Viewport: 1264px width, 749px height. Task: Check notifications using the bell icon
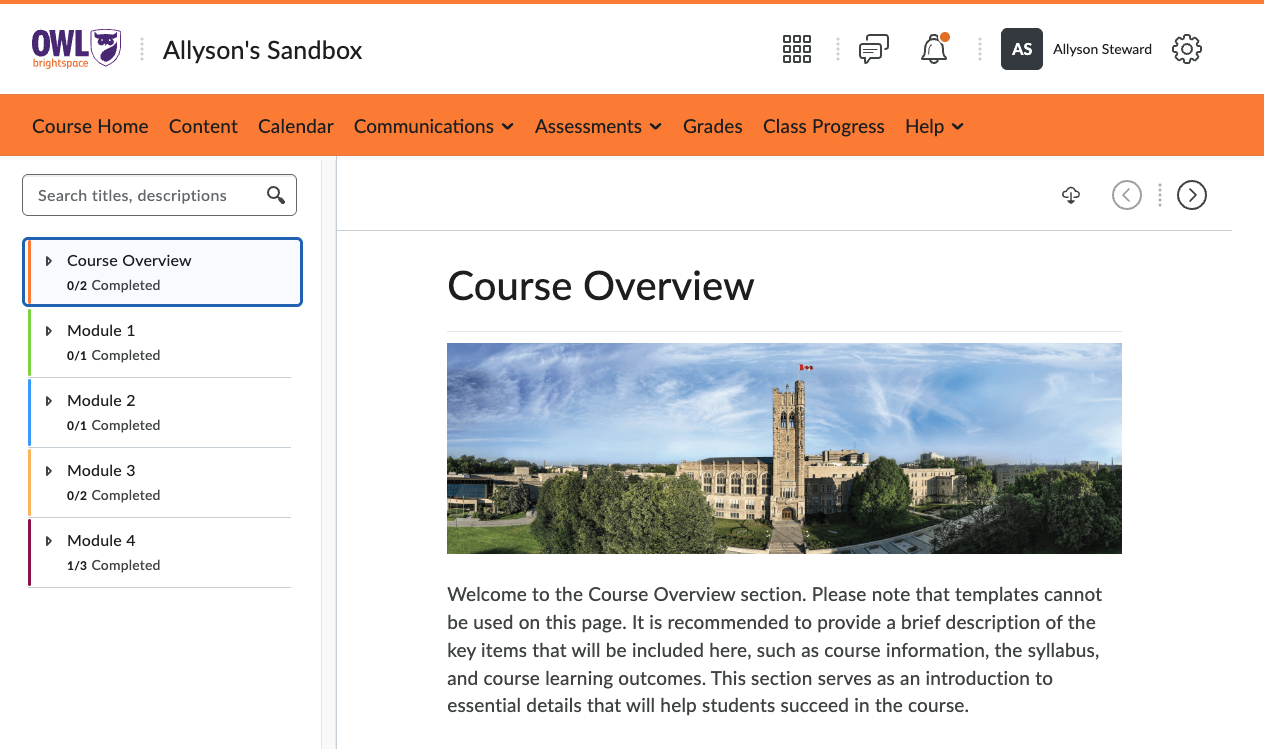[x=933, y=48]
